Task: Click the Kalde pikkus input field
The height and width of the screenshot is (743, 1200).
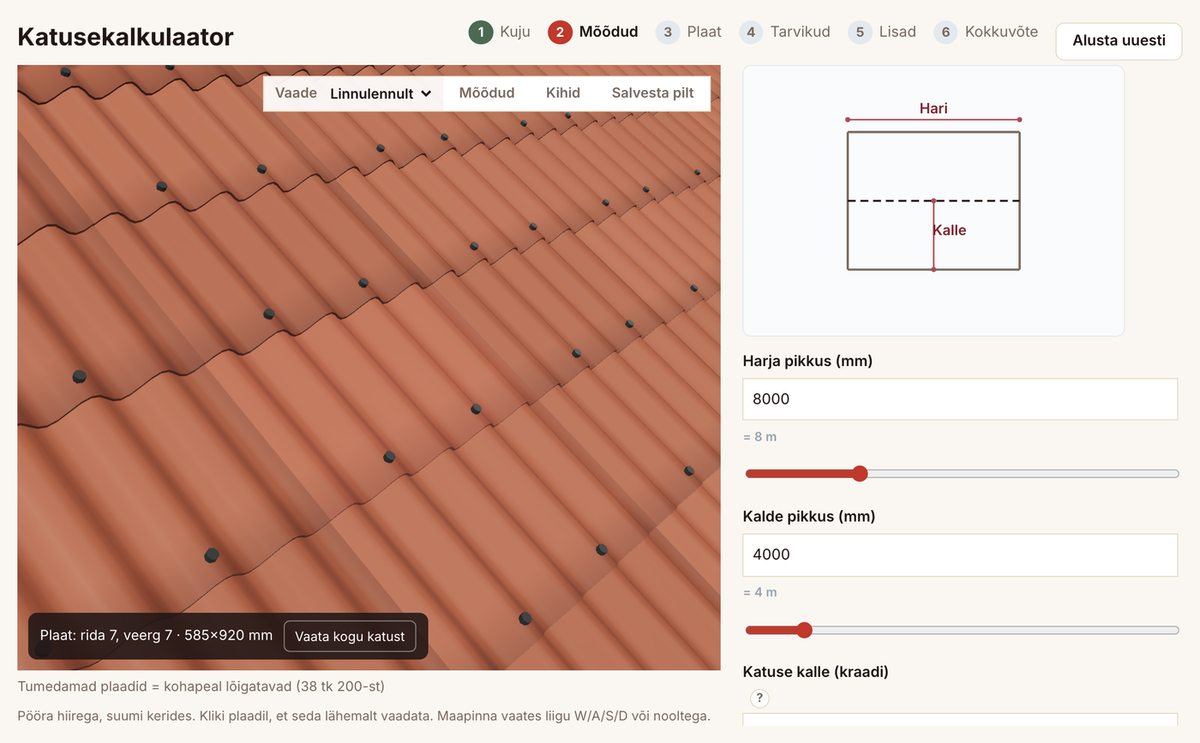Action: click(x=960, y=554)
